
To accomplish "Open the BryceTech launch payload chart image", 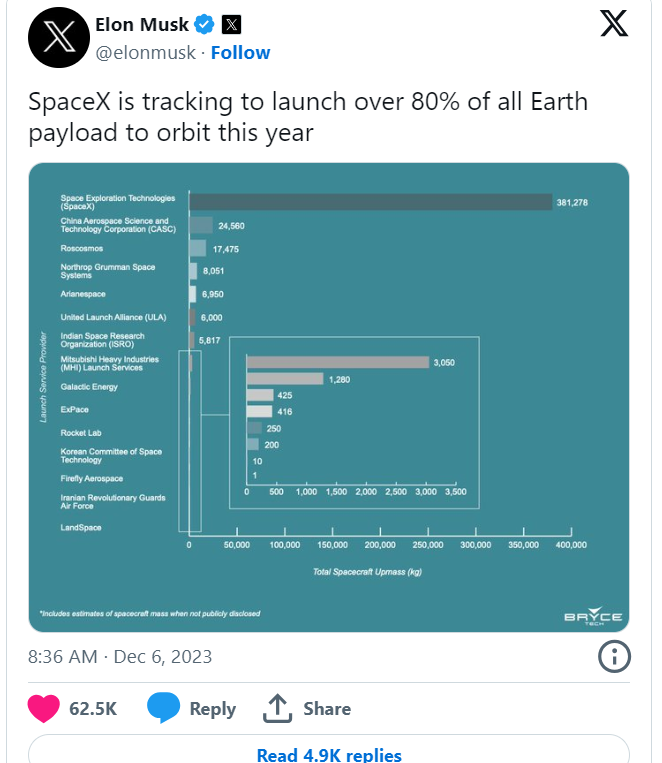I will (x=329, y=398).
